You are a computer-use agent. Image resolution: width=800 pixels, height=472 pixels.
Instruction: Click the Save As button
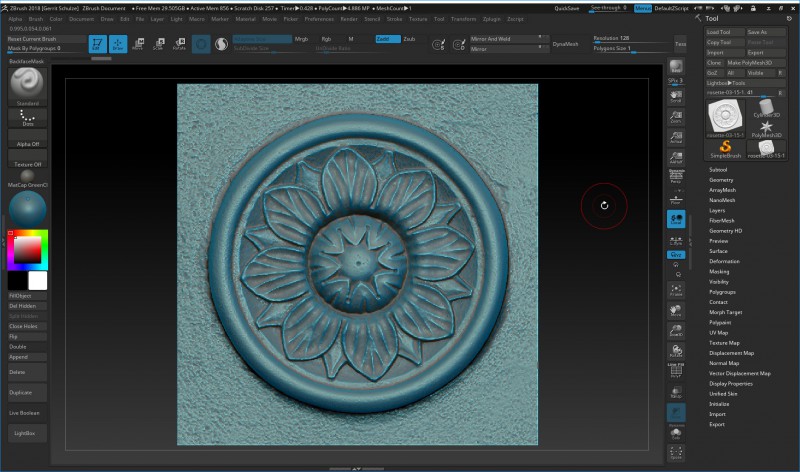(766, 32)
